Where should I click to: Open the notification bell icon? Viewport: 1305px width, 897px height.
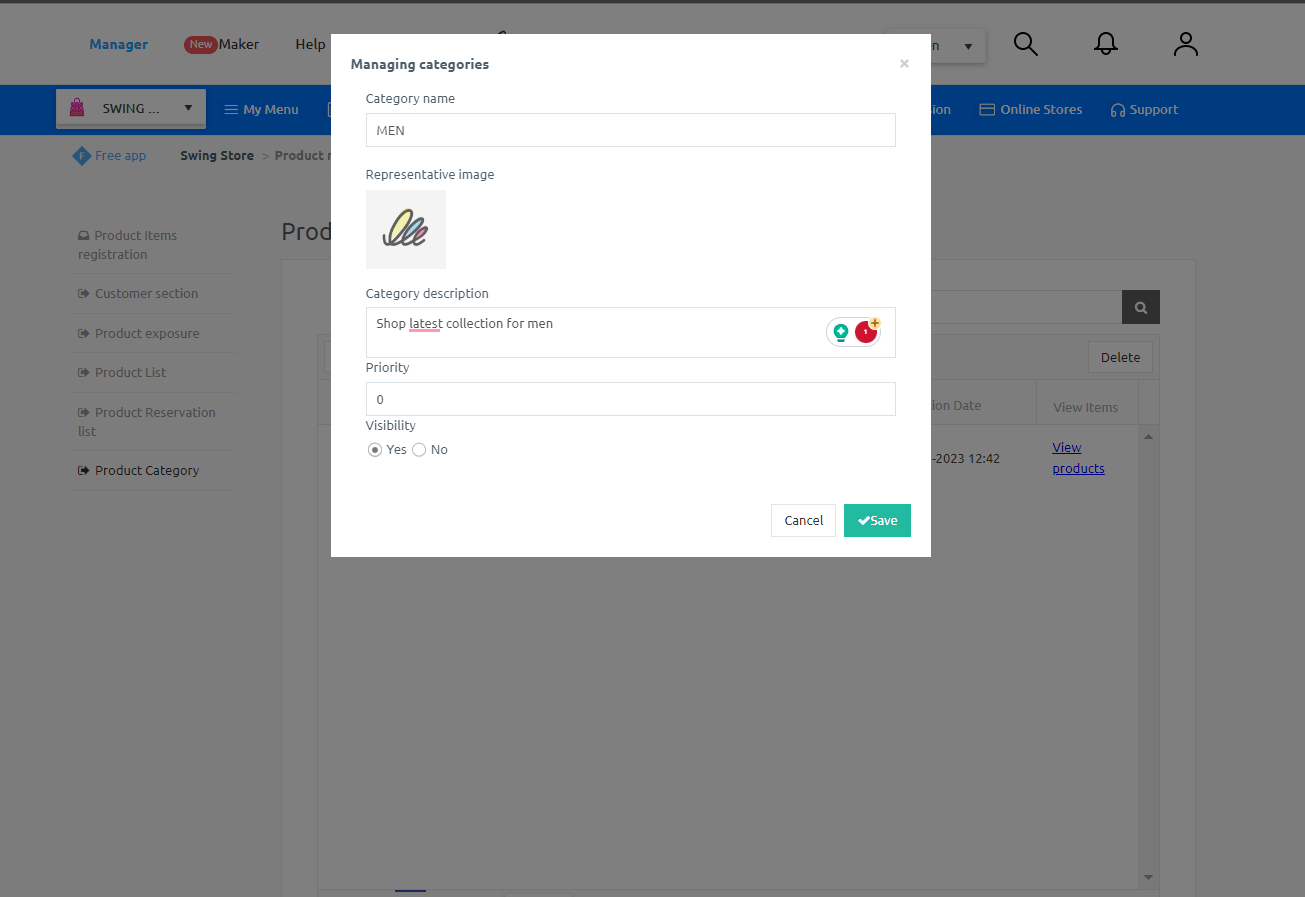coord(1105,44)
